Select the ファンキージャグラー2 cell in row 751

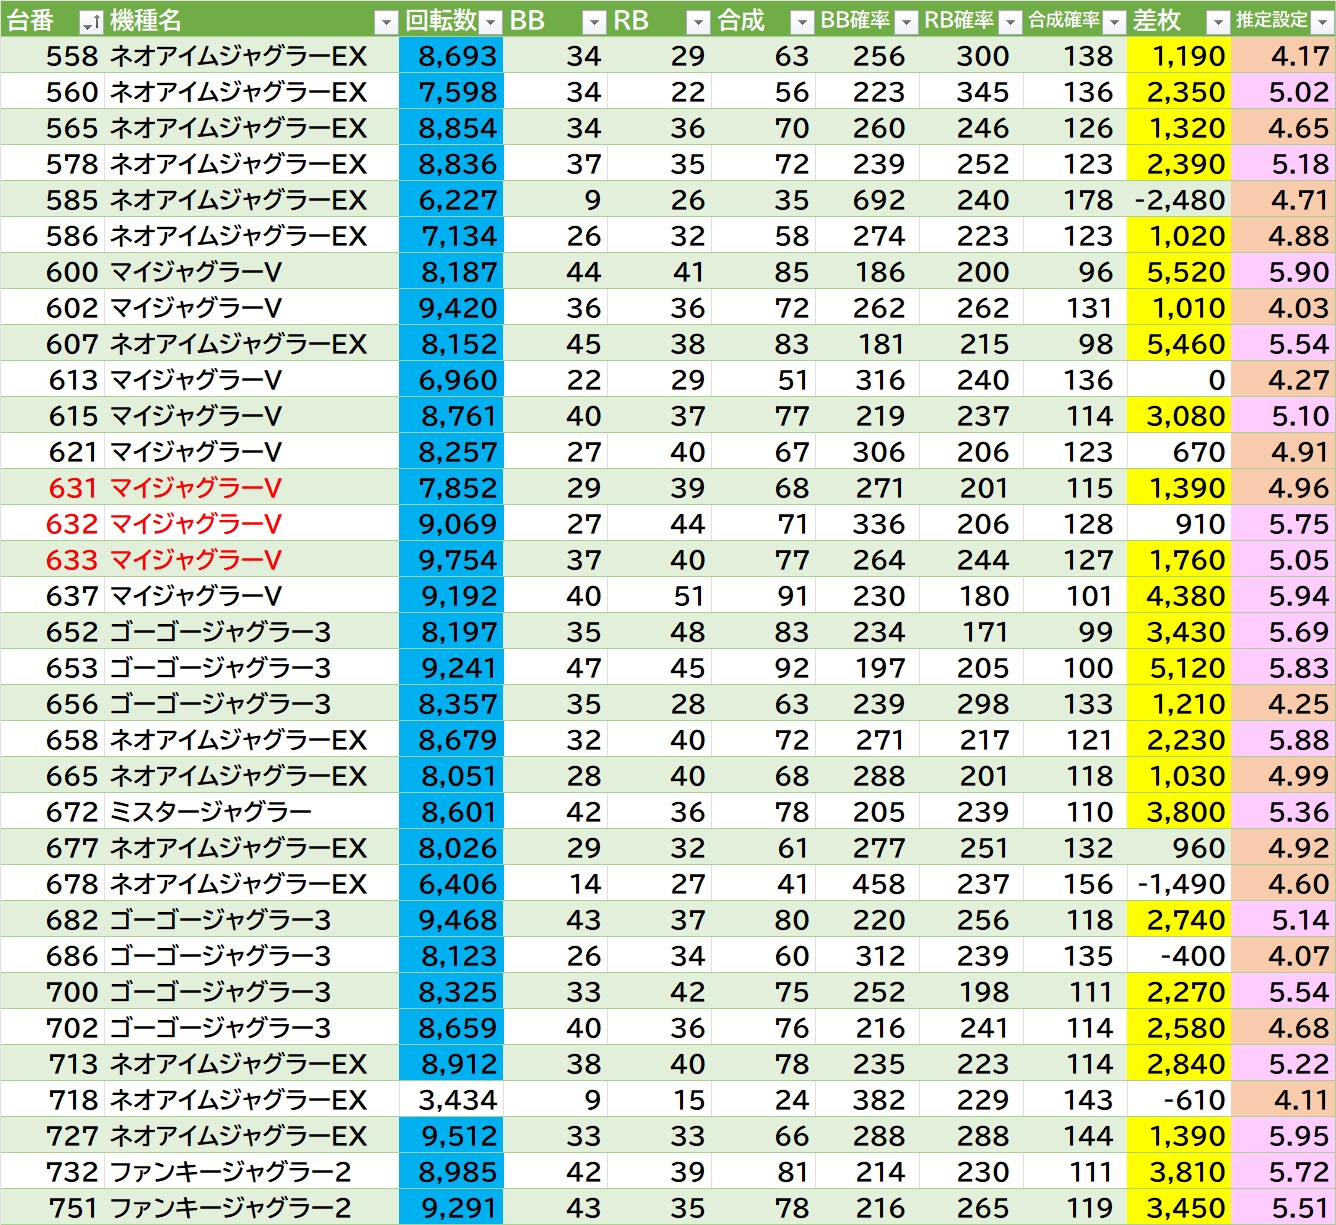click(230, 1208)
